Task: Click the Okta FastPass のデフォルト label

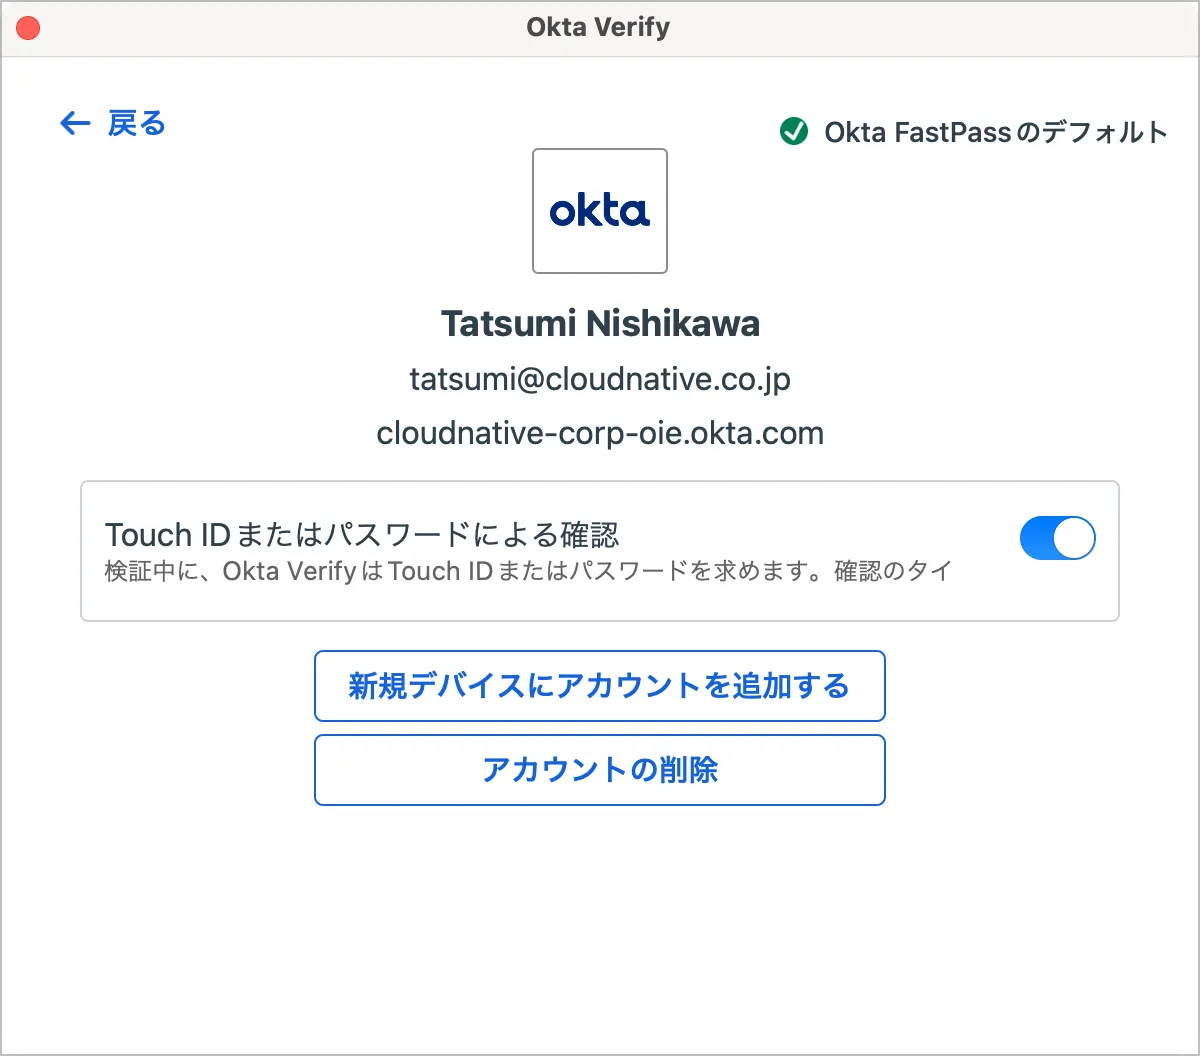Action: 996,132
